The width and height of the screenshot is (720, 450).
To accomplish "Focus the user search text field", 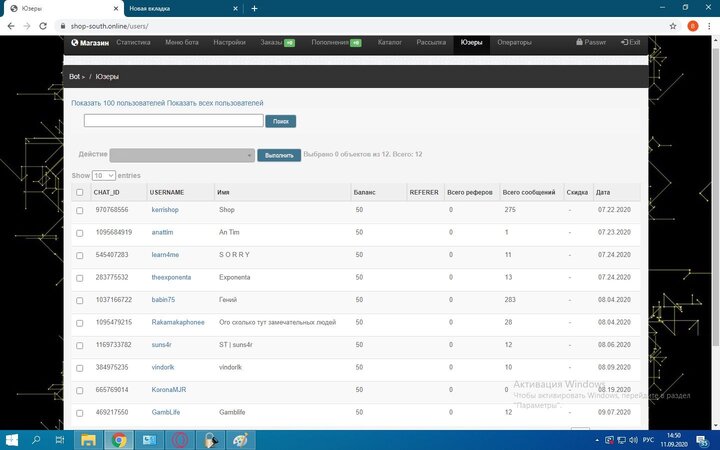I will 173,121.
